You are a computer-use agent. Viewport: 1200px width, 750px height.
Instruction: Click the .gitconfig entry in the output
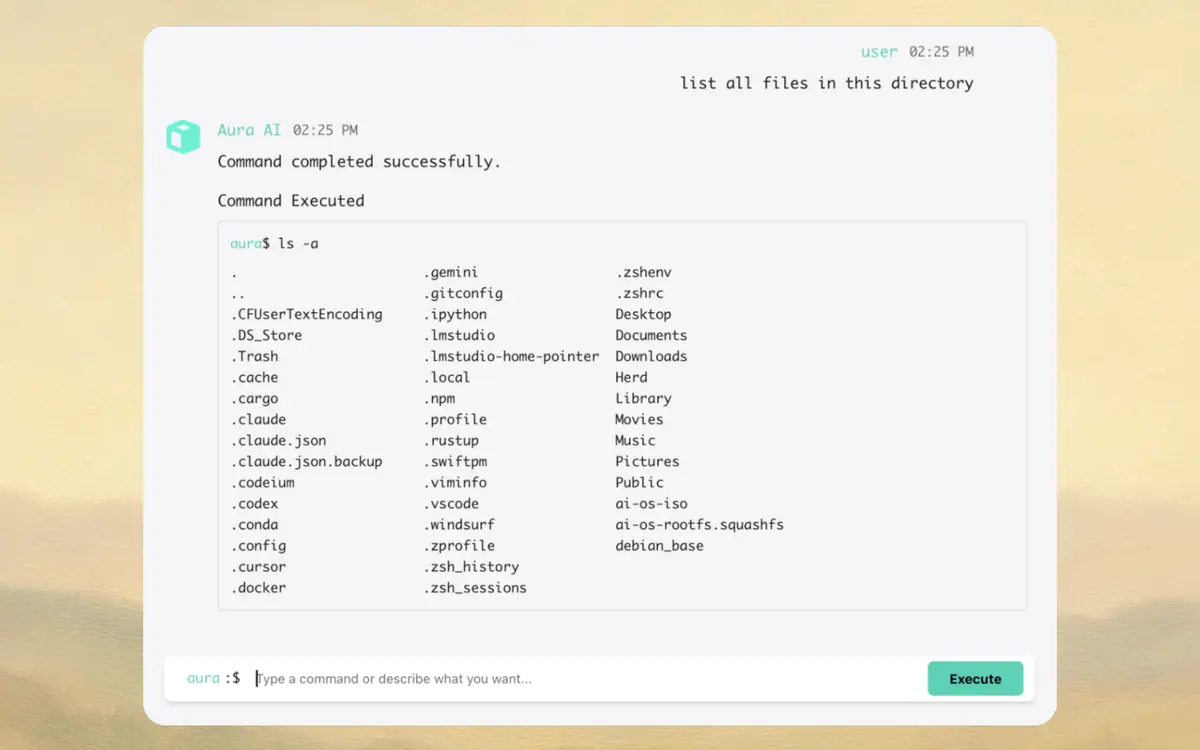(x=463, y=293)
